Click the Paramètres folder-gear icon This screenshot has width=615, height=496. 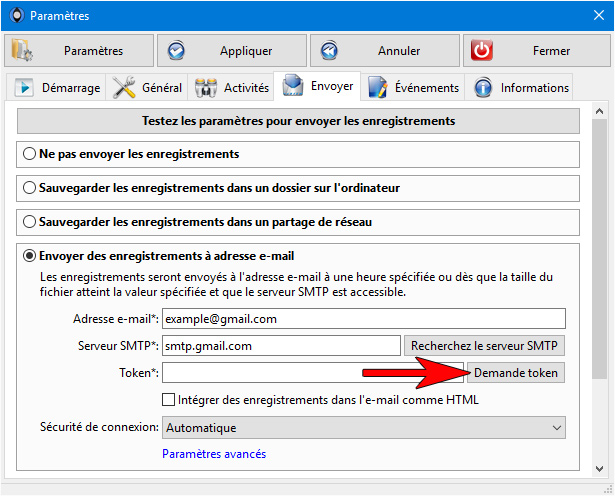click(22, 50)
